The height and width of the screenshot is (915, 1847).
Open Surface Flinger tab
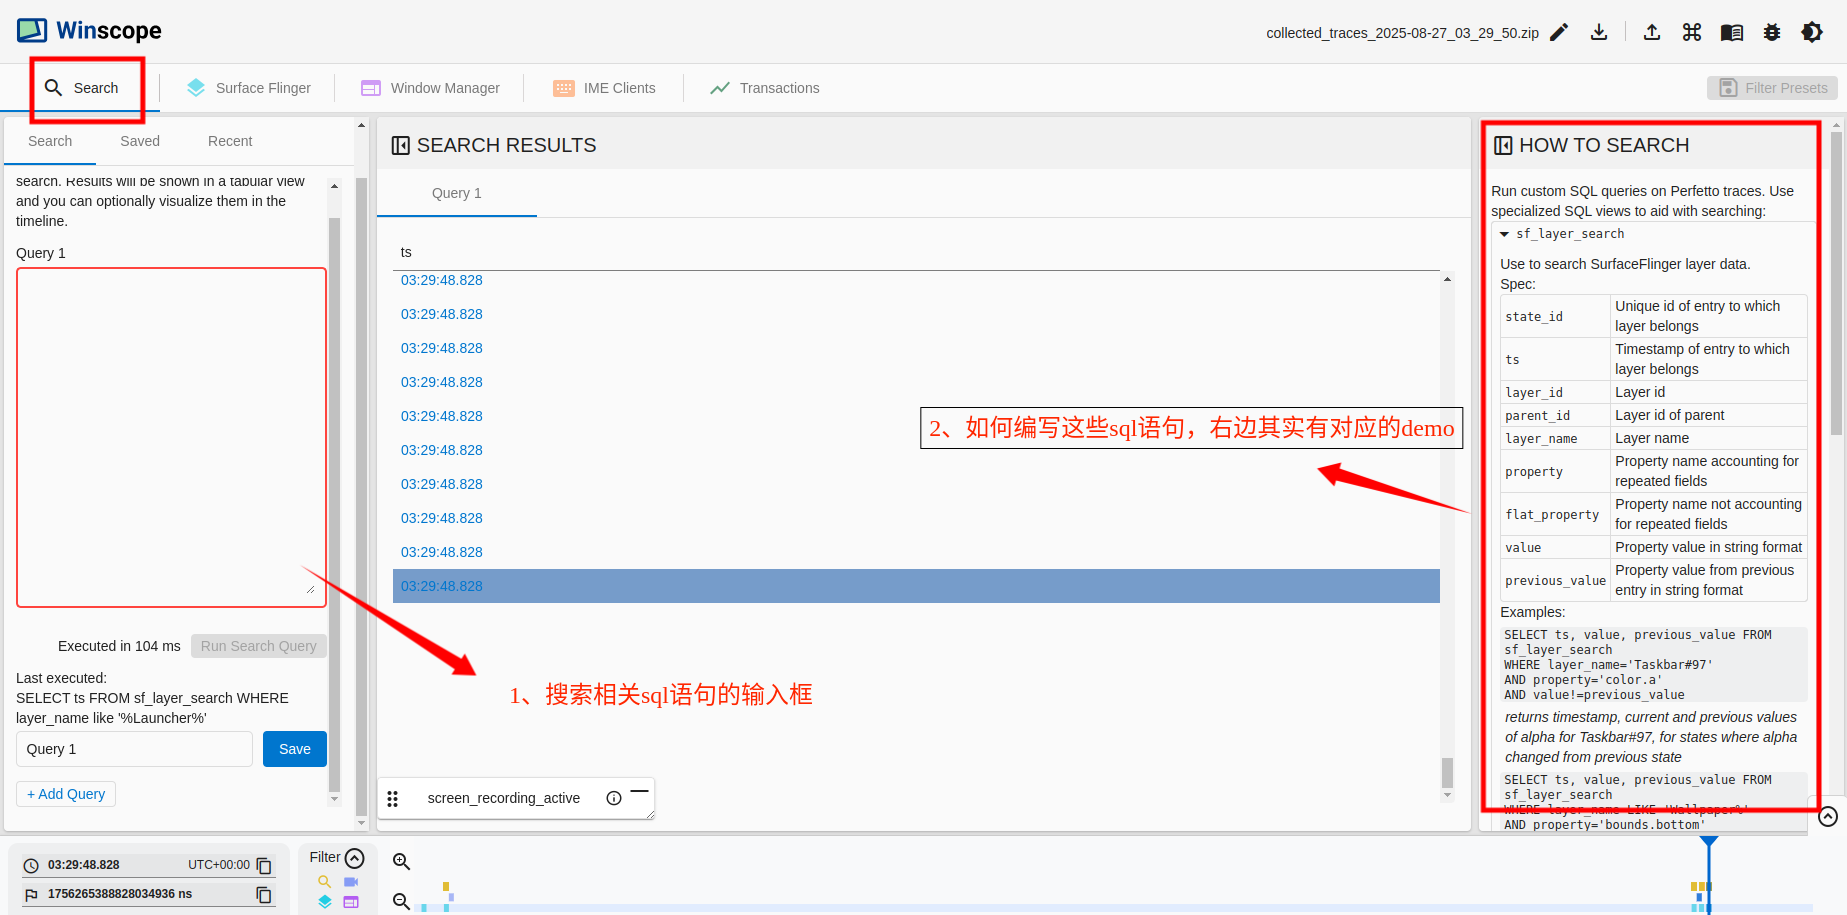249,88
